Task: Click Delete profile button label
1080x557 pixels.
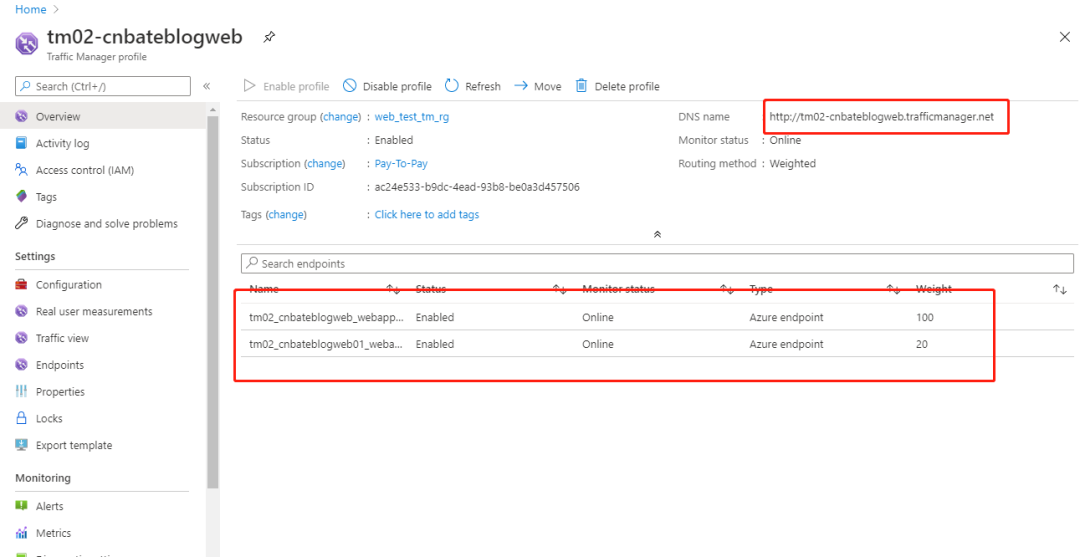Action: tap(627, 87)
